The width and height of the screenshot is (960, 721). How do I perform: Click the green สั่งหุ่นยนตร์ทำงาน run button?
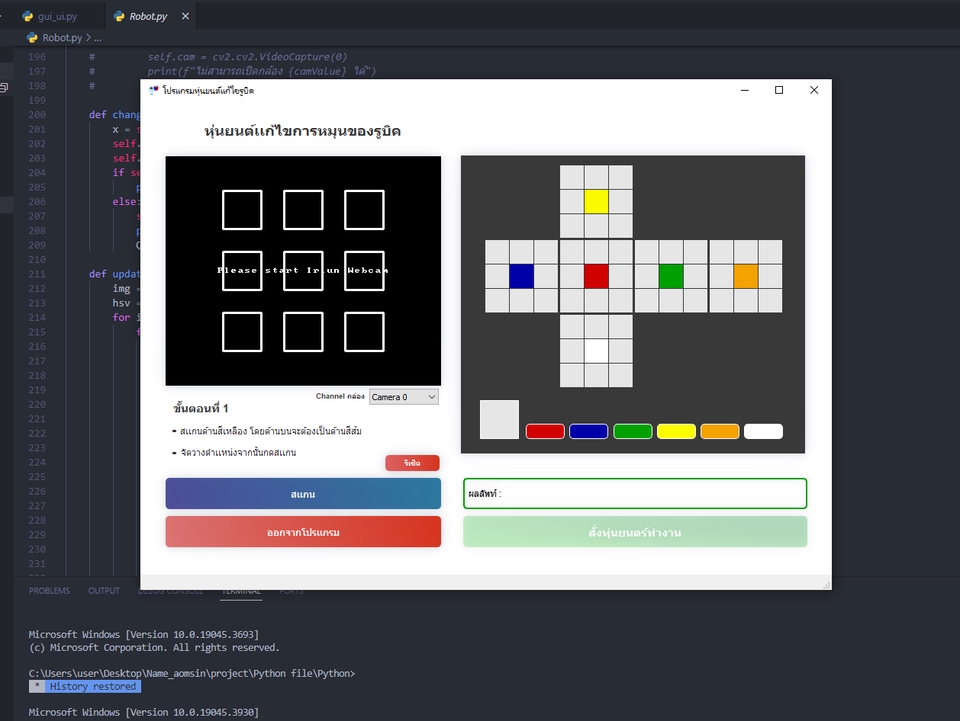pos(634,531)
